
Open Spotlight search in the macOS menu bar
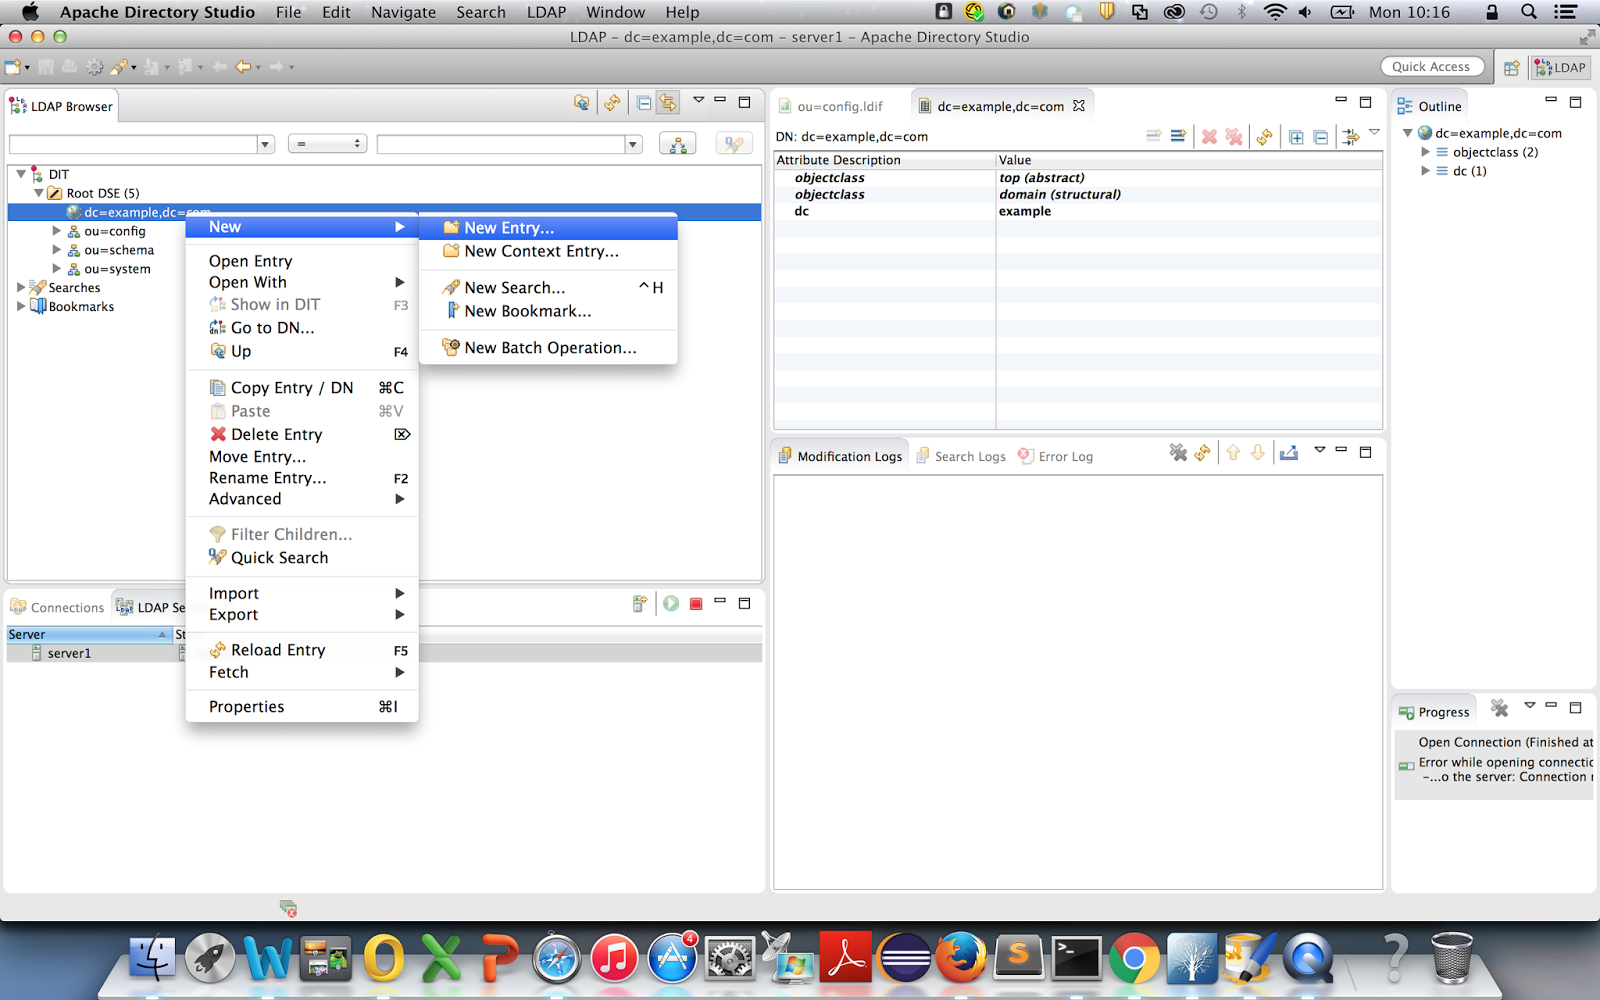pos(1528,12)
